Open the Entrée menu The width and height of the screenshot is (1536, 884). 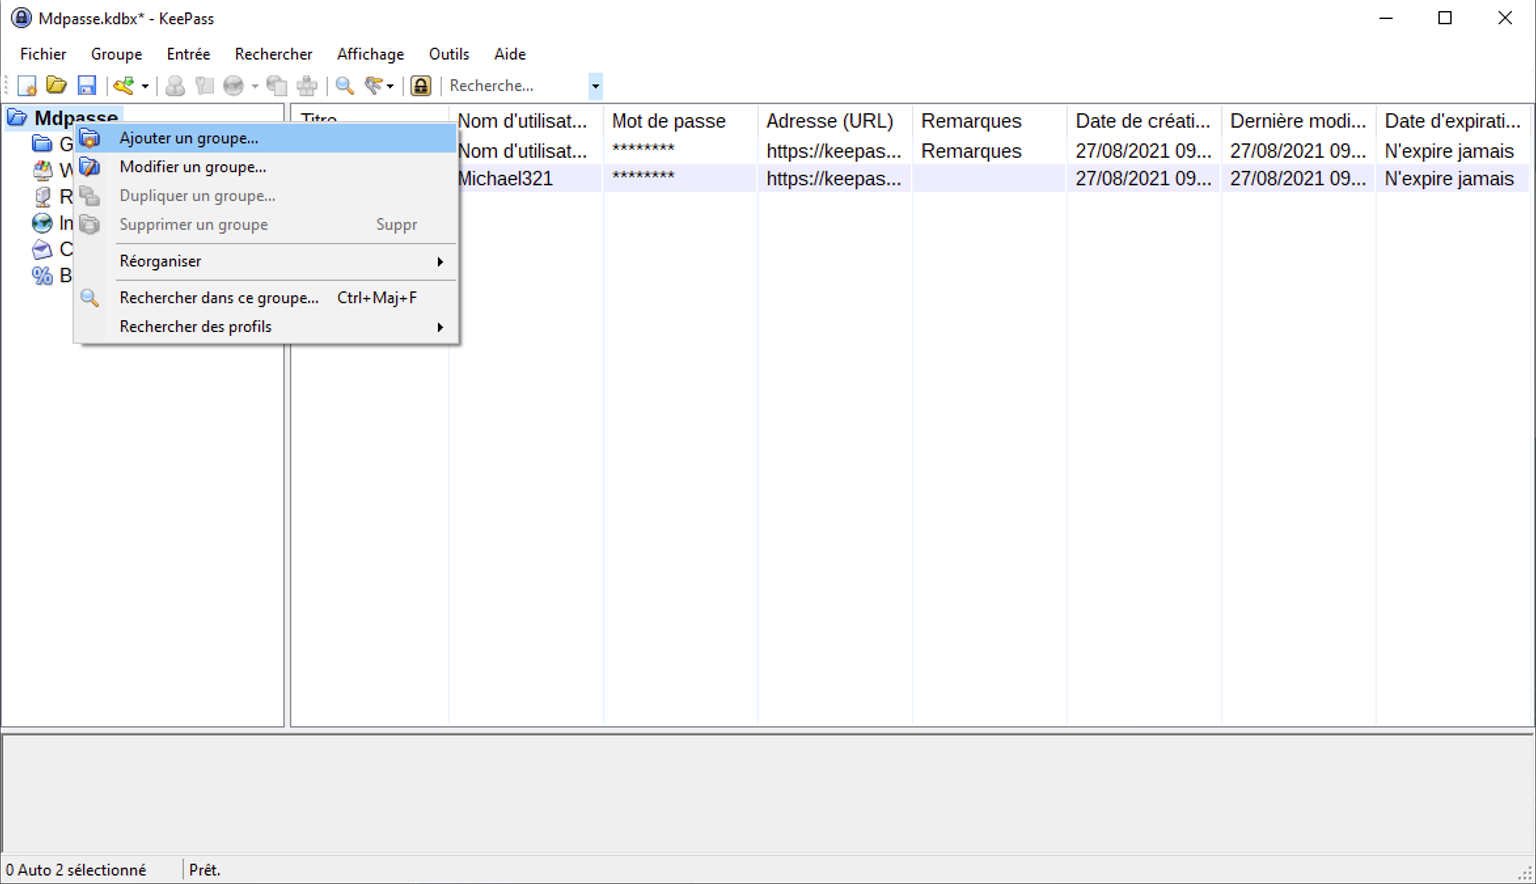[188, 54]
